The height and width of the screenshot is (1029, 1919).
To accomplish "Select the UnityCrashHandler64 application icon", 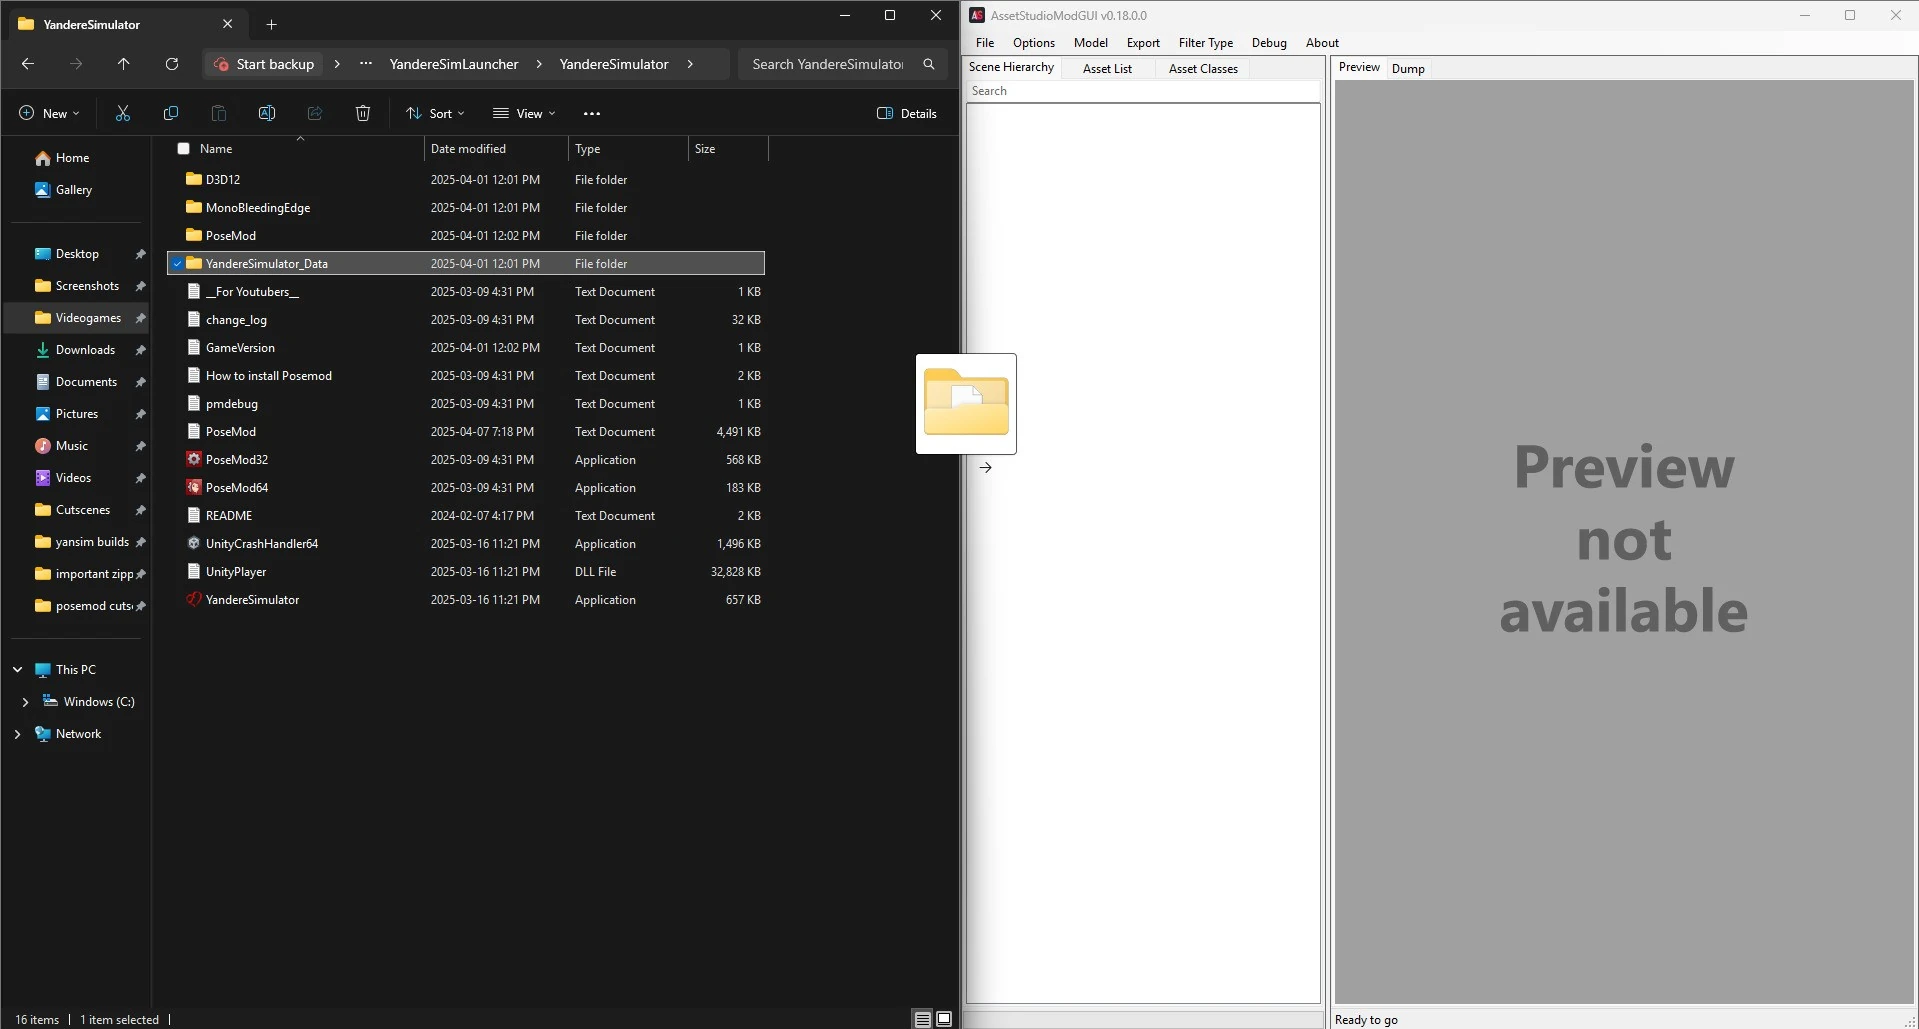I will 194,544.
